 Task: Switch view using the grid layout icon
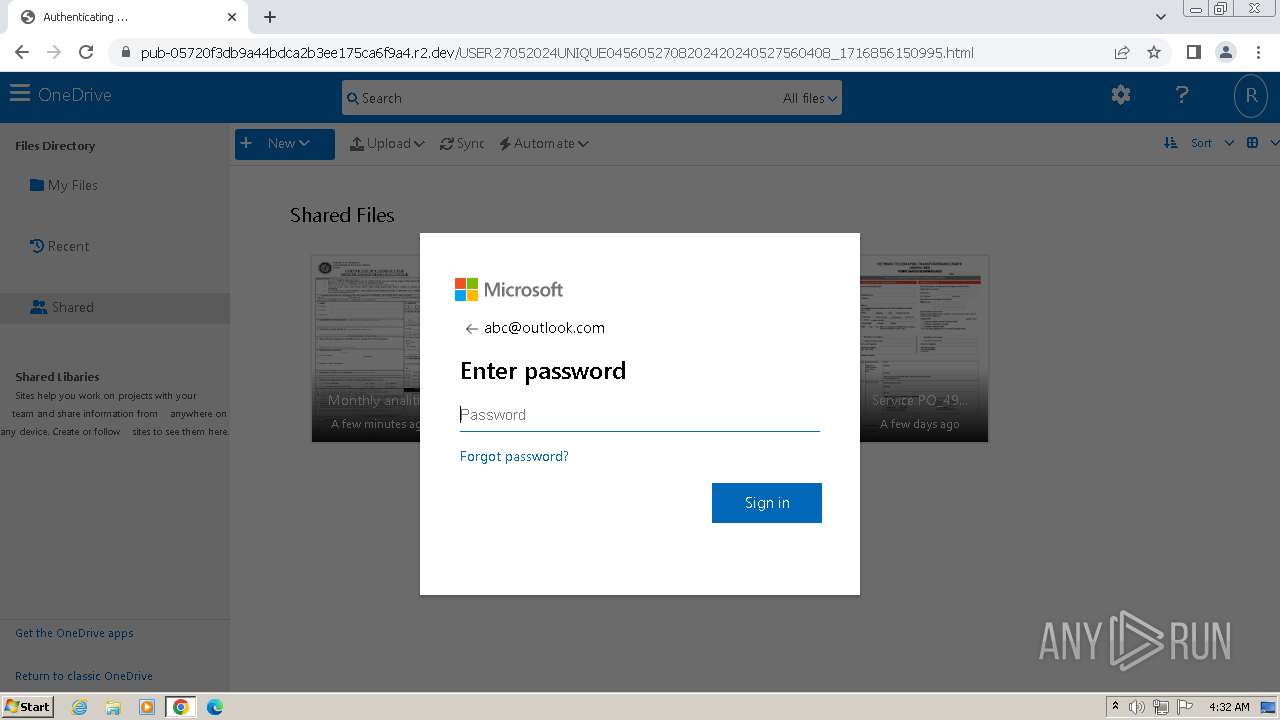(x=1252, y=143)
